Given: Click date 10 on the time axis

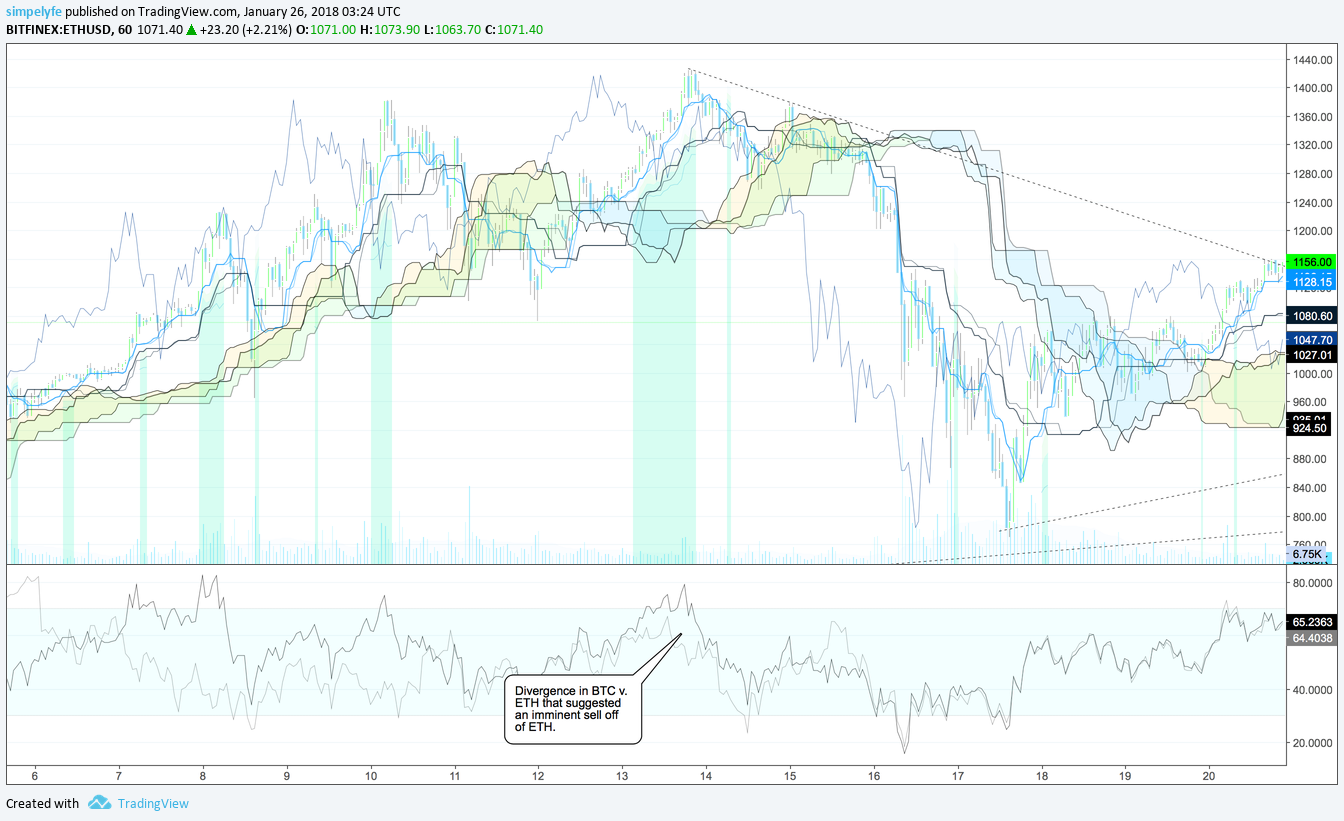Looking at the screenshot, I should 371,776.
